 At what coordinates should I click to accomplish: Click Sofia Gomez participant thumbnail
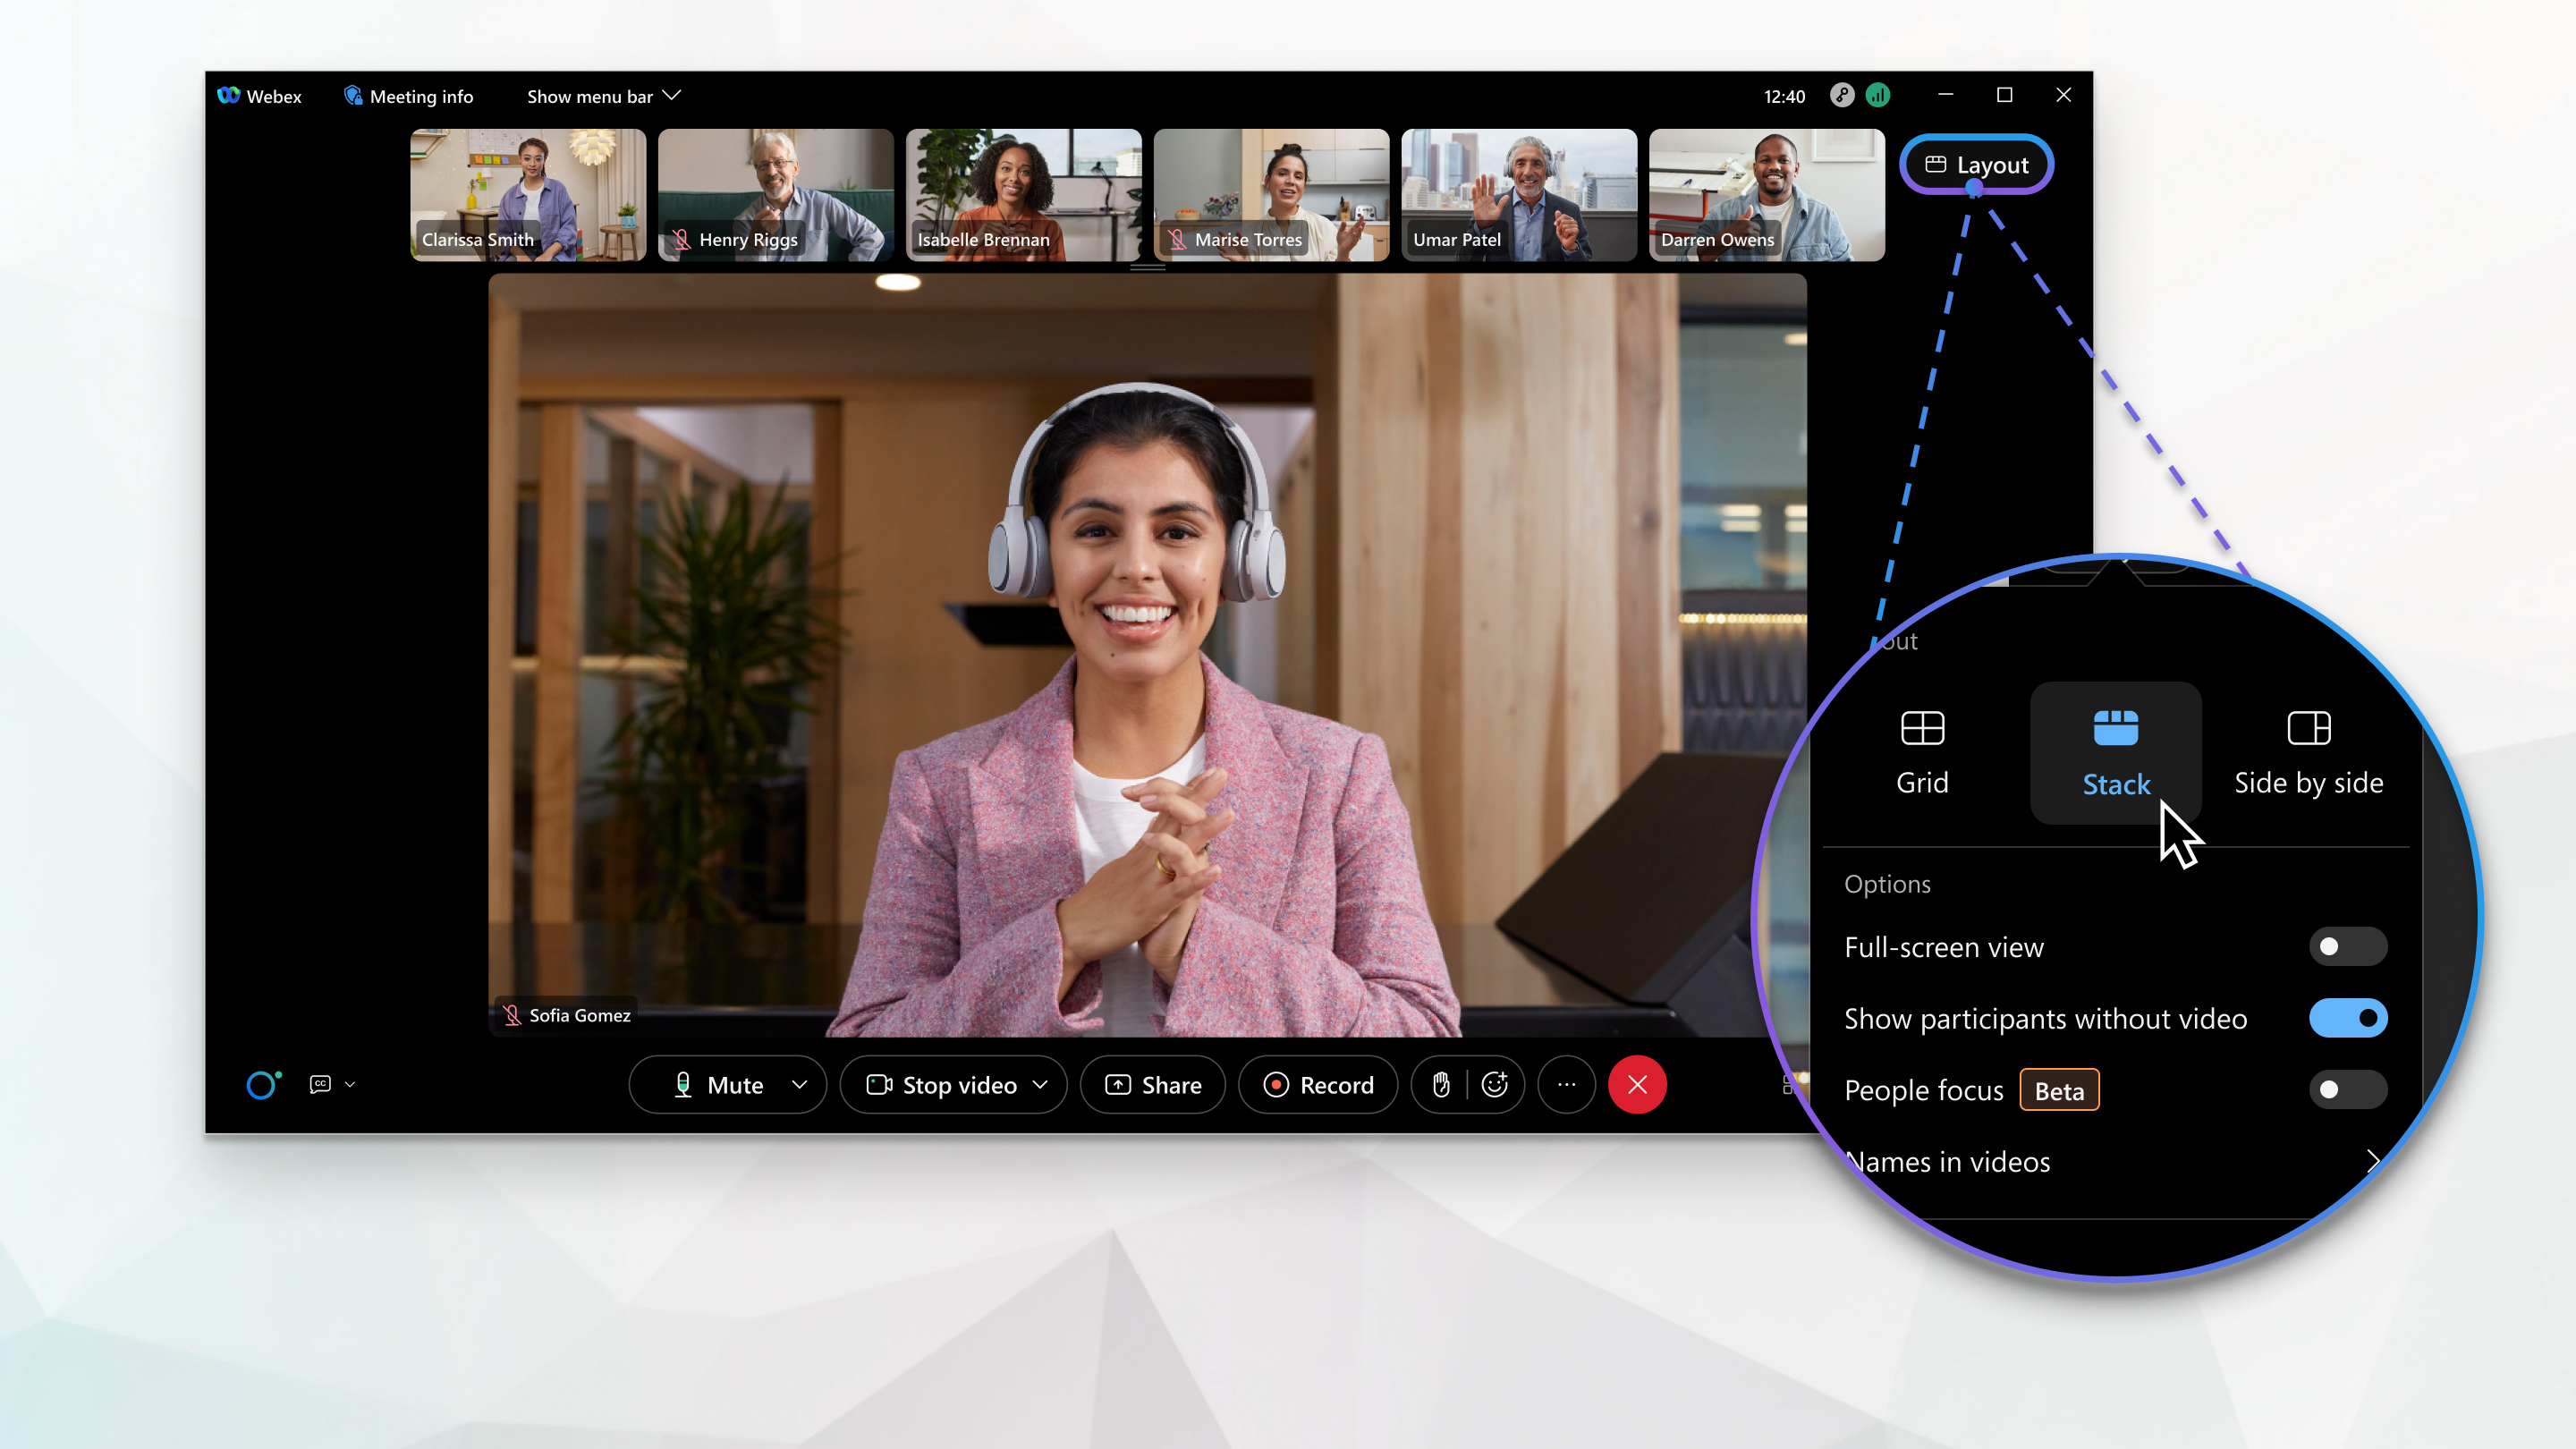[1147, 655]
